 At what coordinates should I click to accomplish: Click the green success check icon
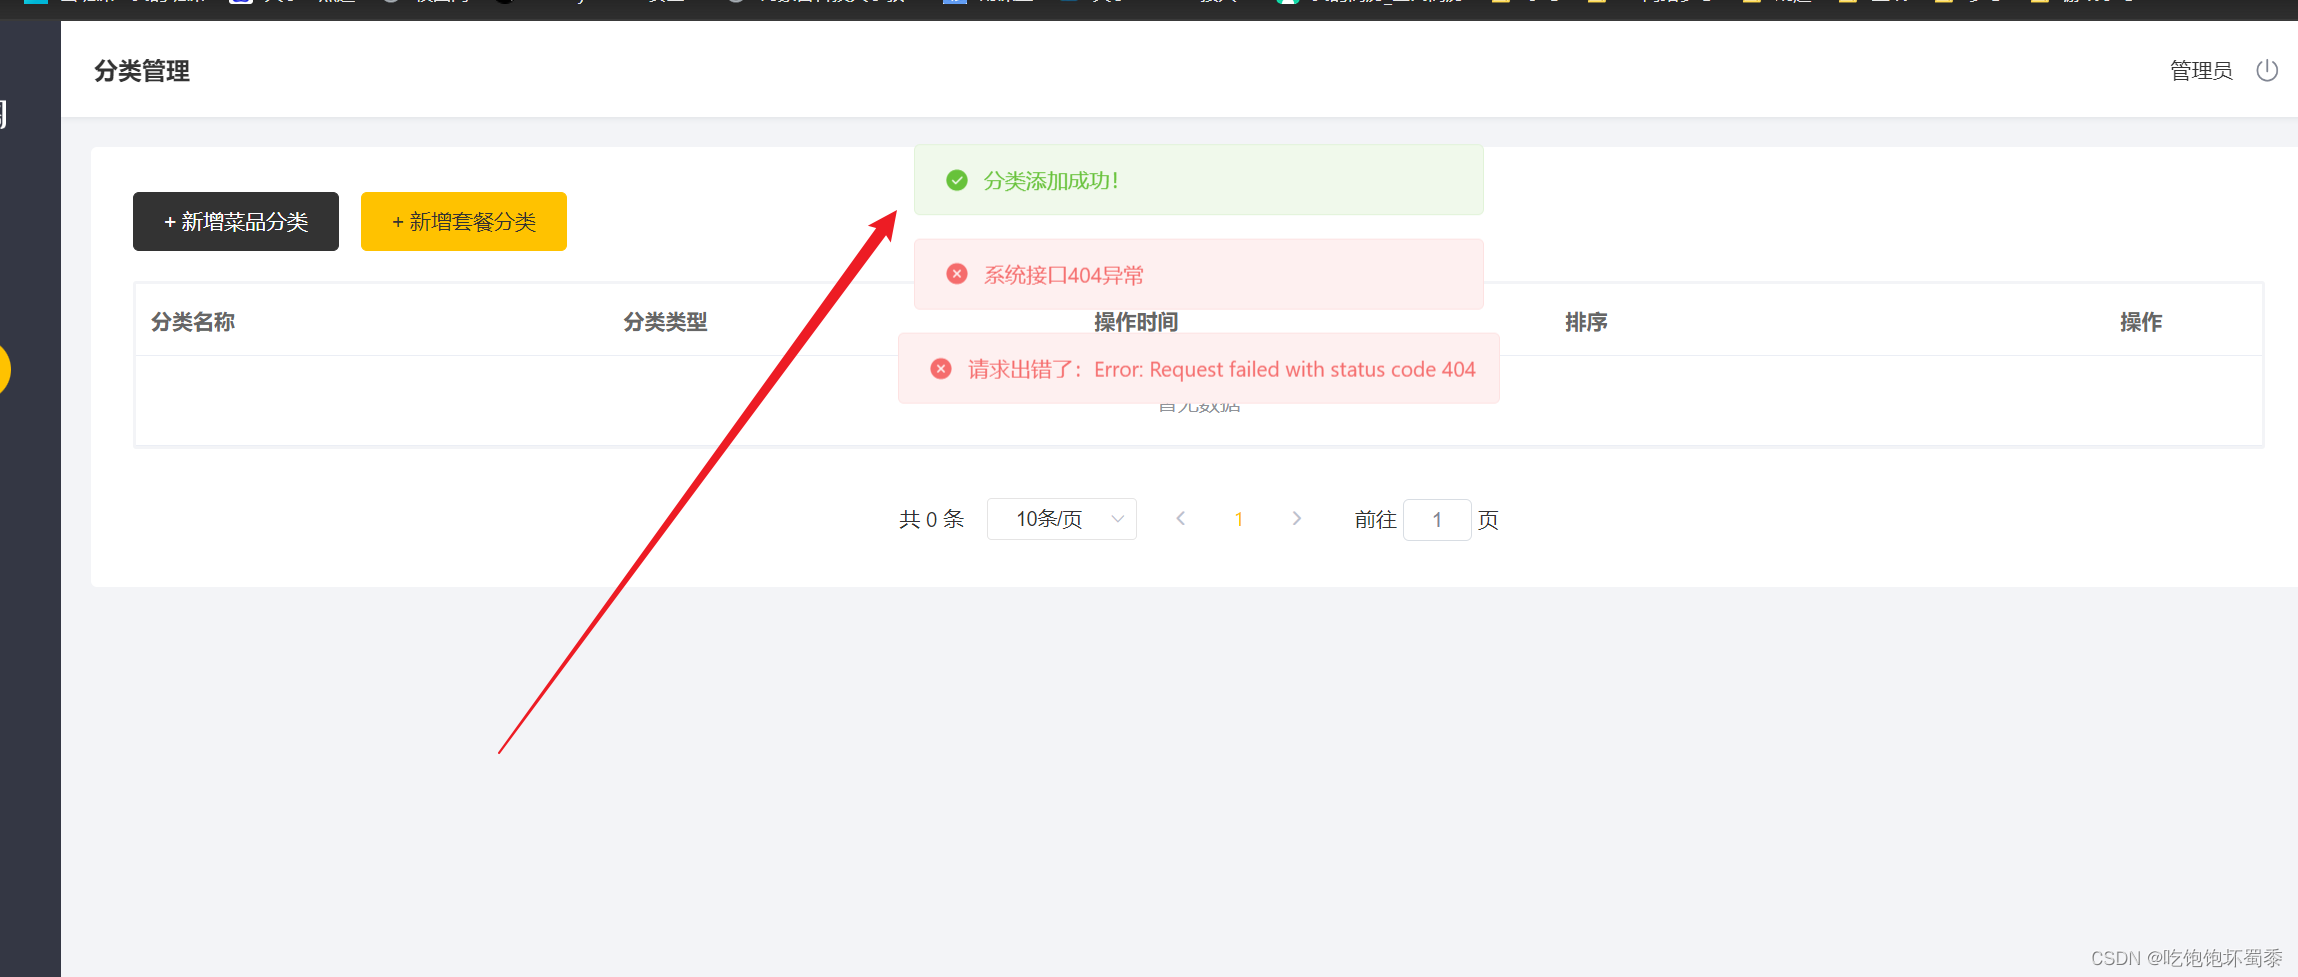tap(956, 180)
